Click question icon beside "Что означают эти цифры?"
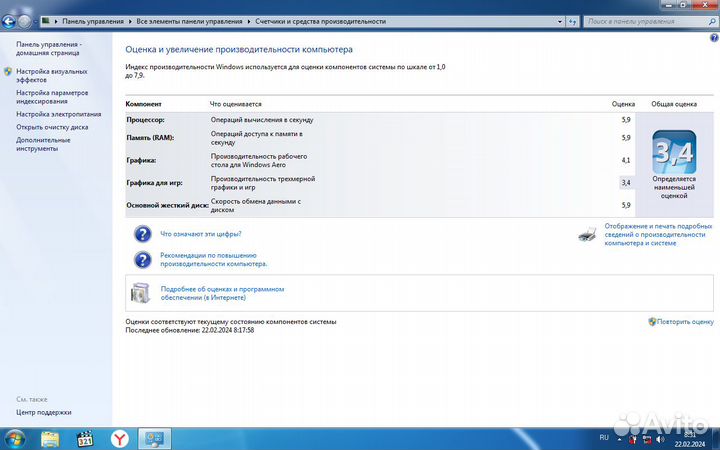Image resolution: width=720 pixels, height=450 pixels. click(143, 234)
